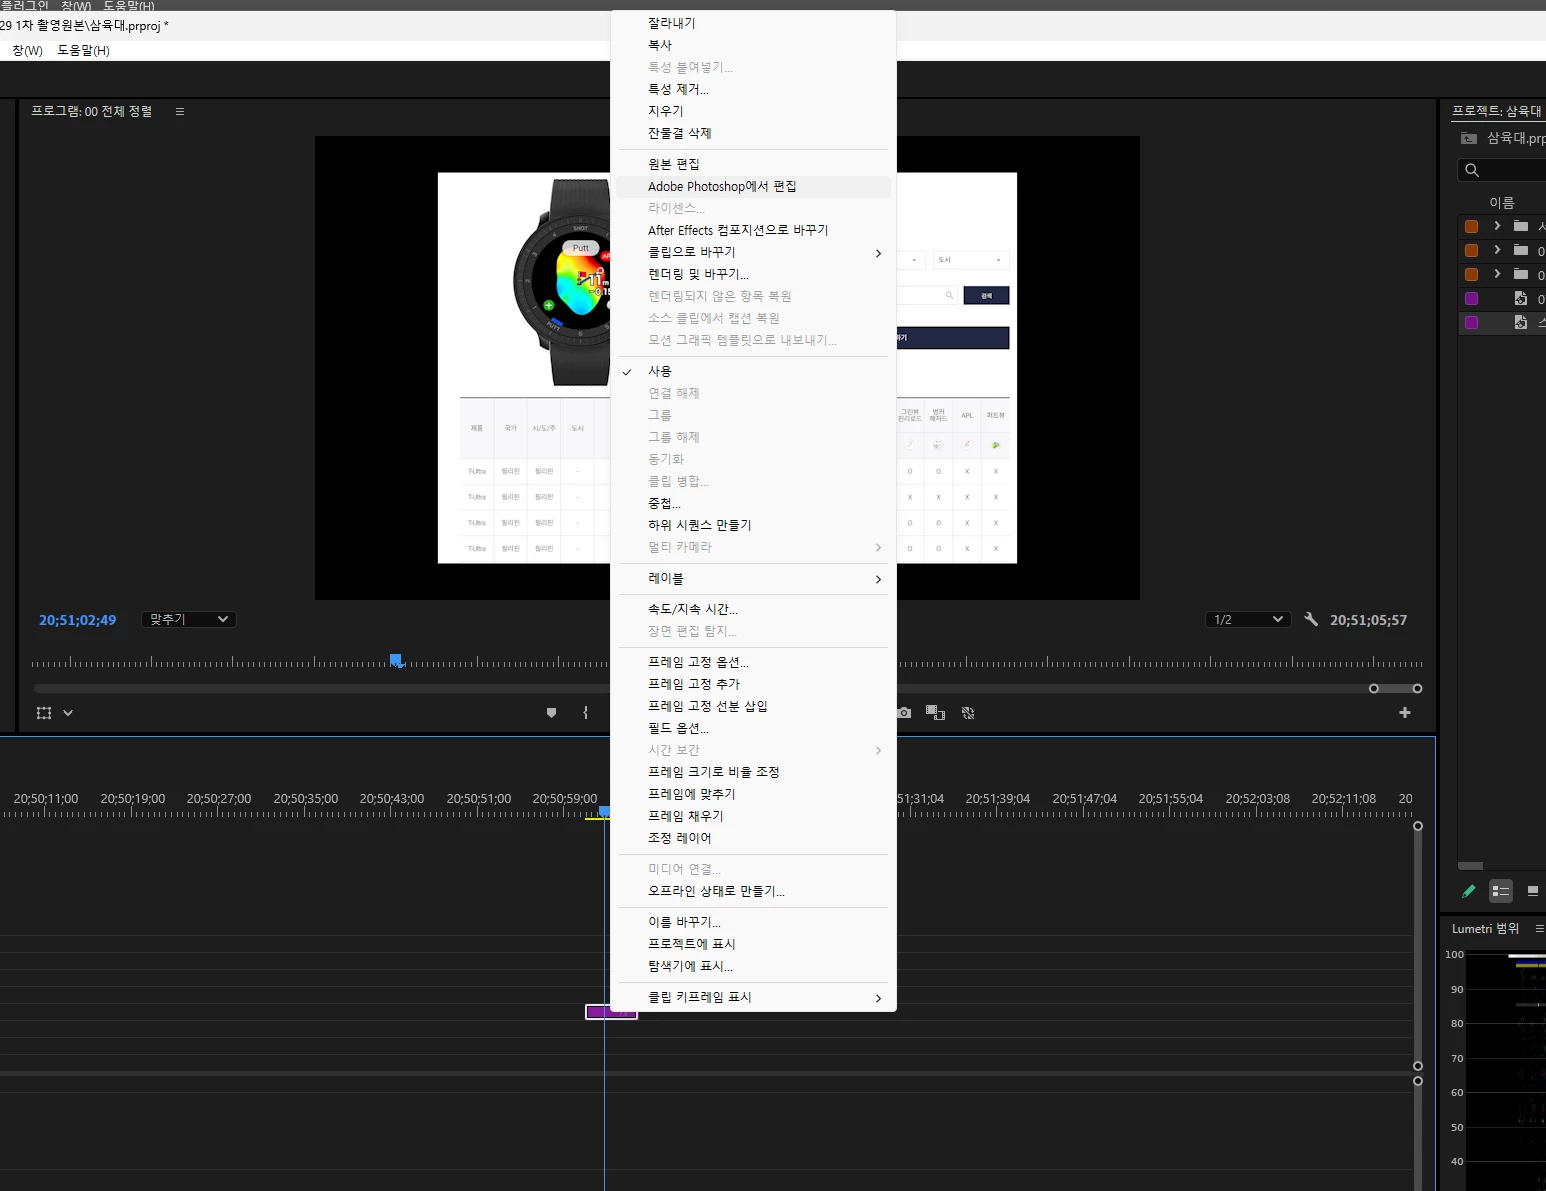Click the Mark In brace icon
This screenshot has height=1191, width=1546.
pyautogui.click(x=585, y=713)
